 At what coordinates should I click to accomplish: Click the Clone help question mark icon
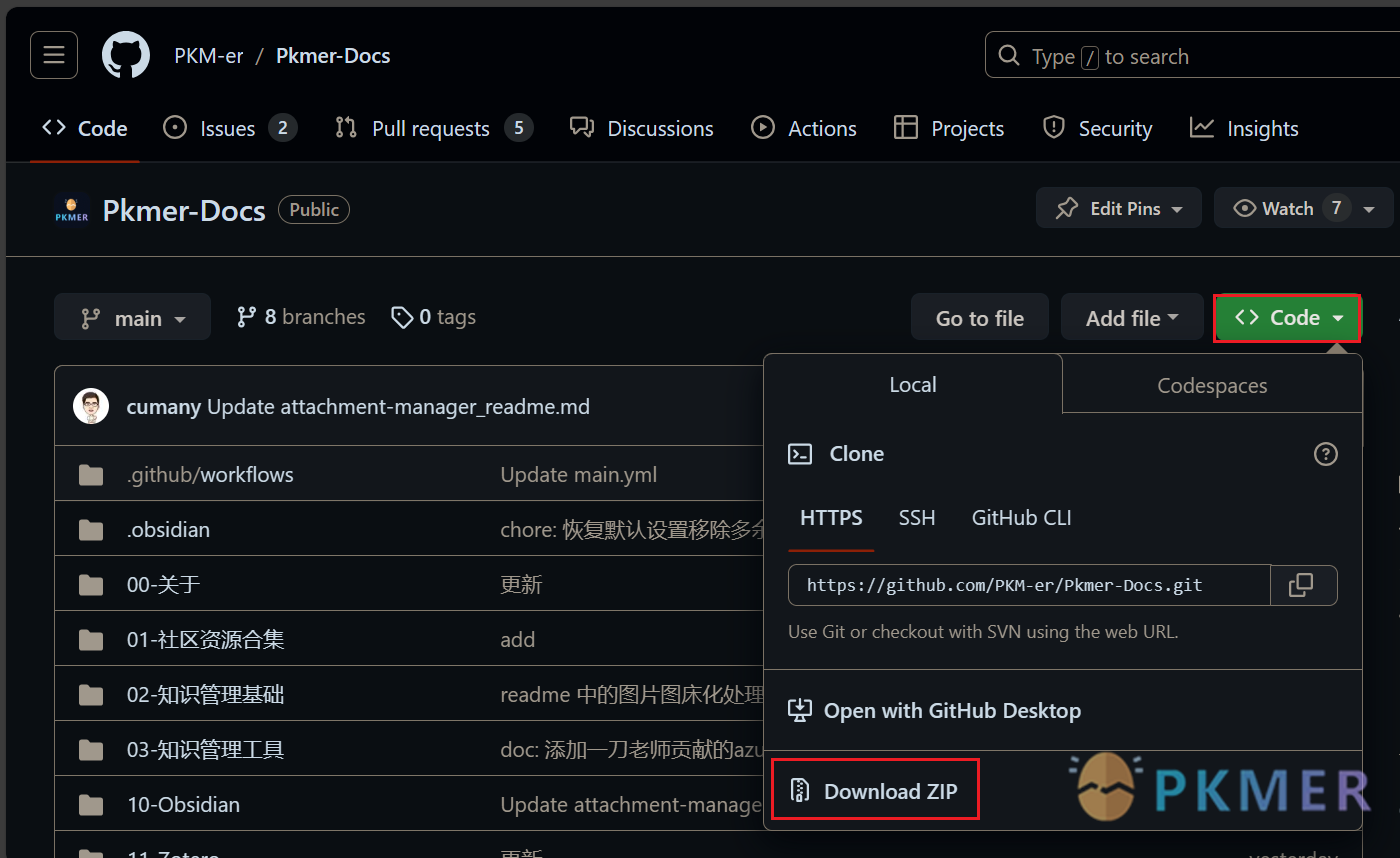[x=1325, y=454]
